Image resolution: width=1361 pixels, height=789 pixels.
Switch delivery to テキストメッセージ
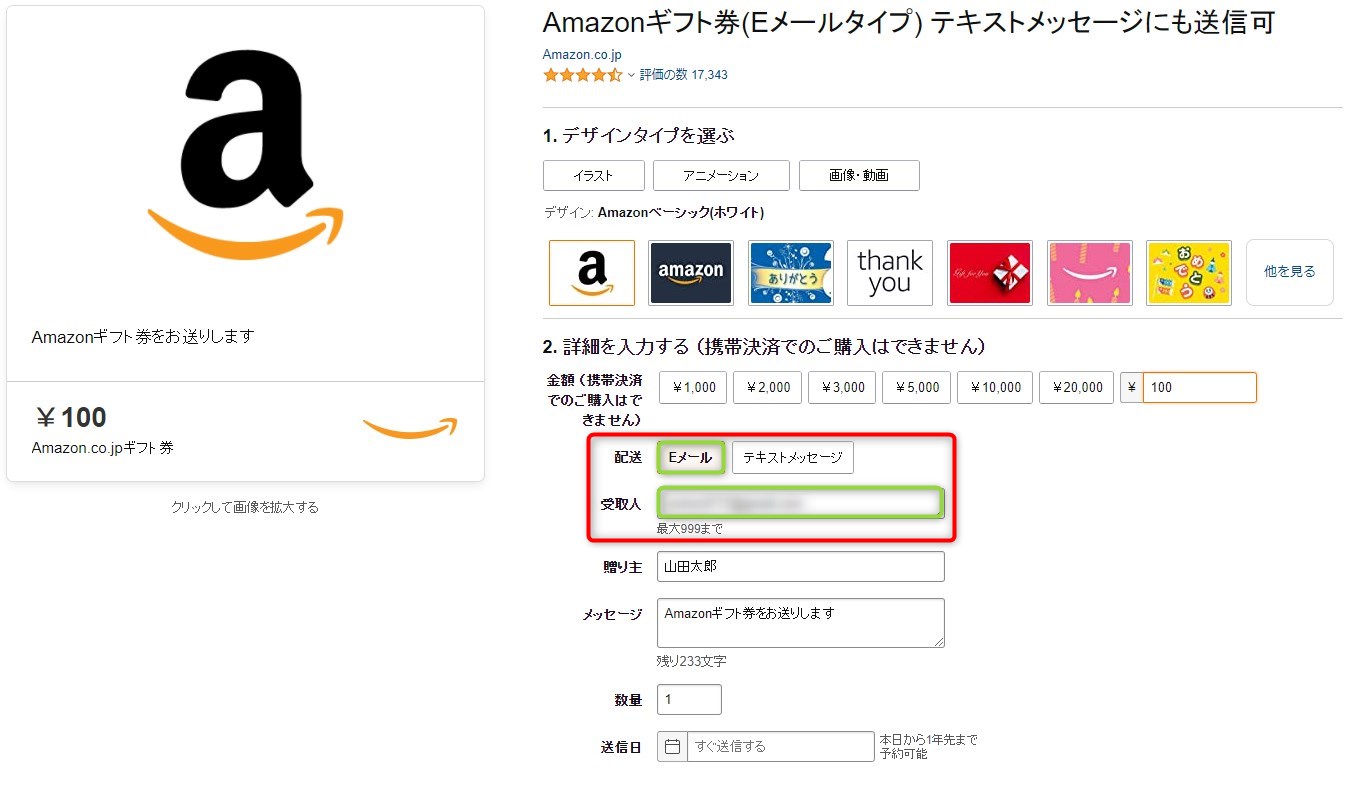coord(792,457)
